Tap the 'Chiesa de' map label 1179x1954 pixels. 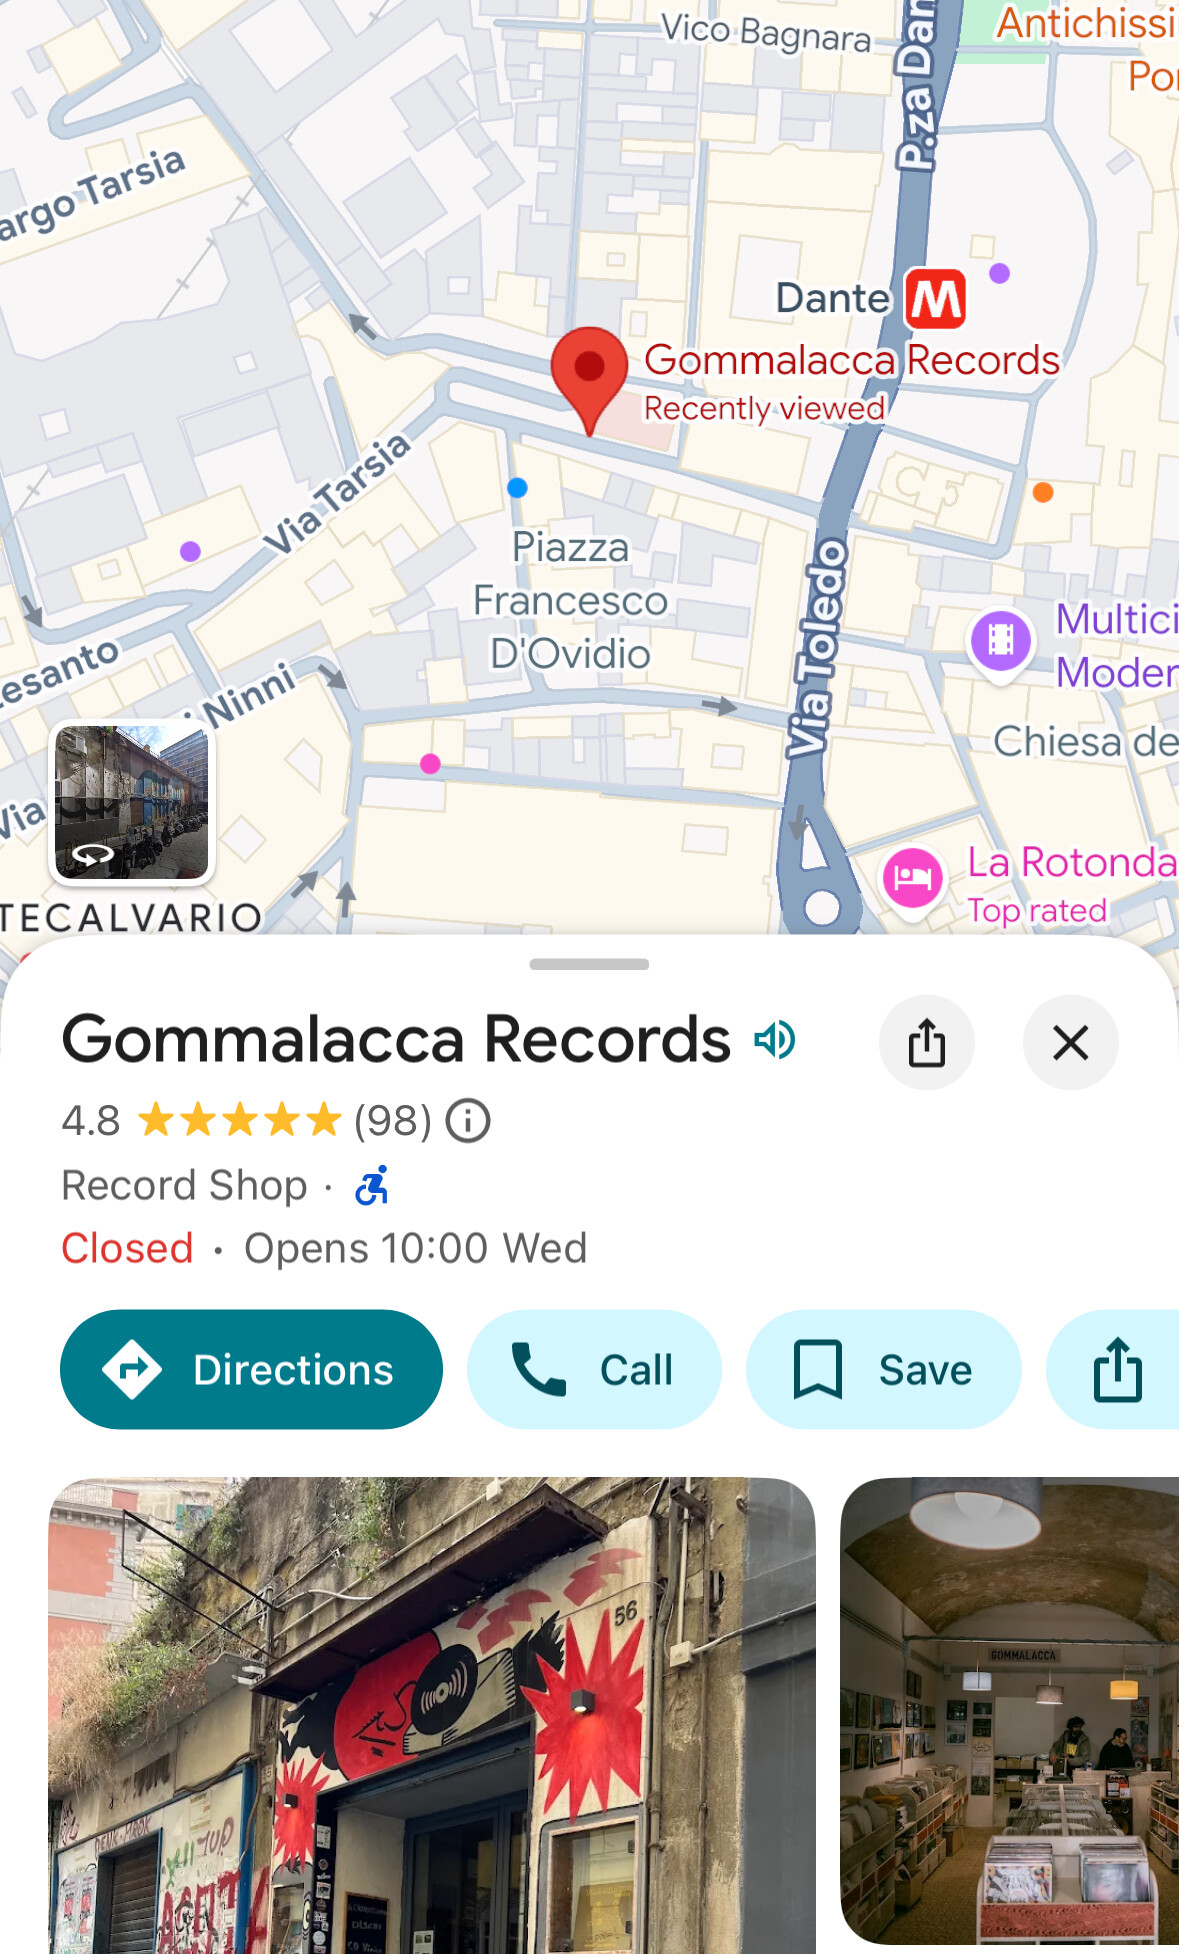pyautogui.click(x=1085, y=742)
